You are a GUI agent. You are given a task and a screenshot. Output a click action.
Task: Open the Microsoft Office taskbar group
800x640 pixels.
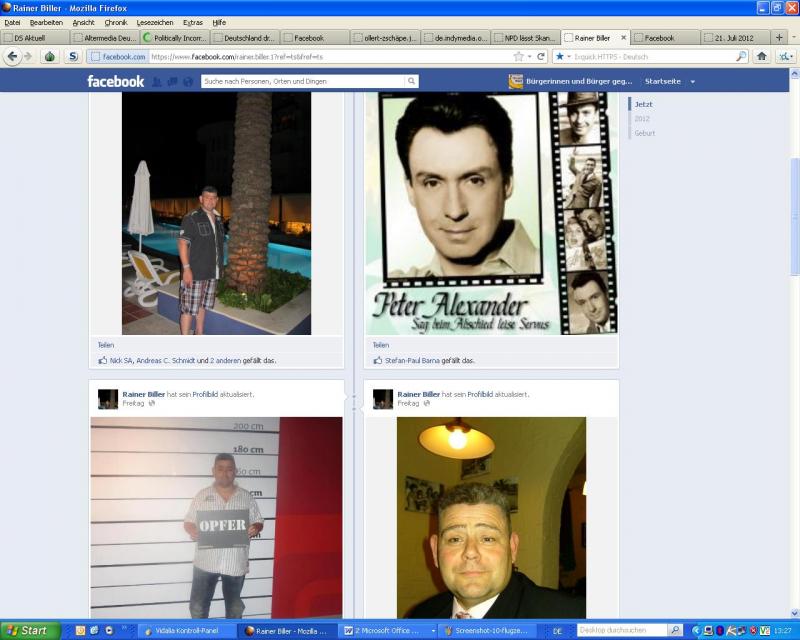pos(389,631)
